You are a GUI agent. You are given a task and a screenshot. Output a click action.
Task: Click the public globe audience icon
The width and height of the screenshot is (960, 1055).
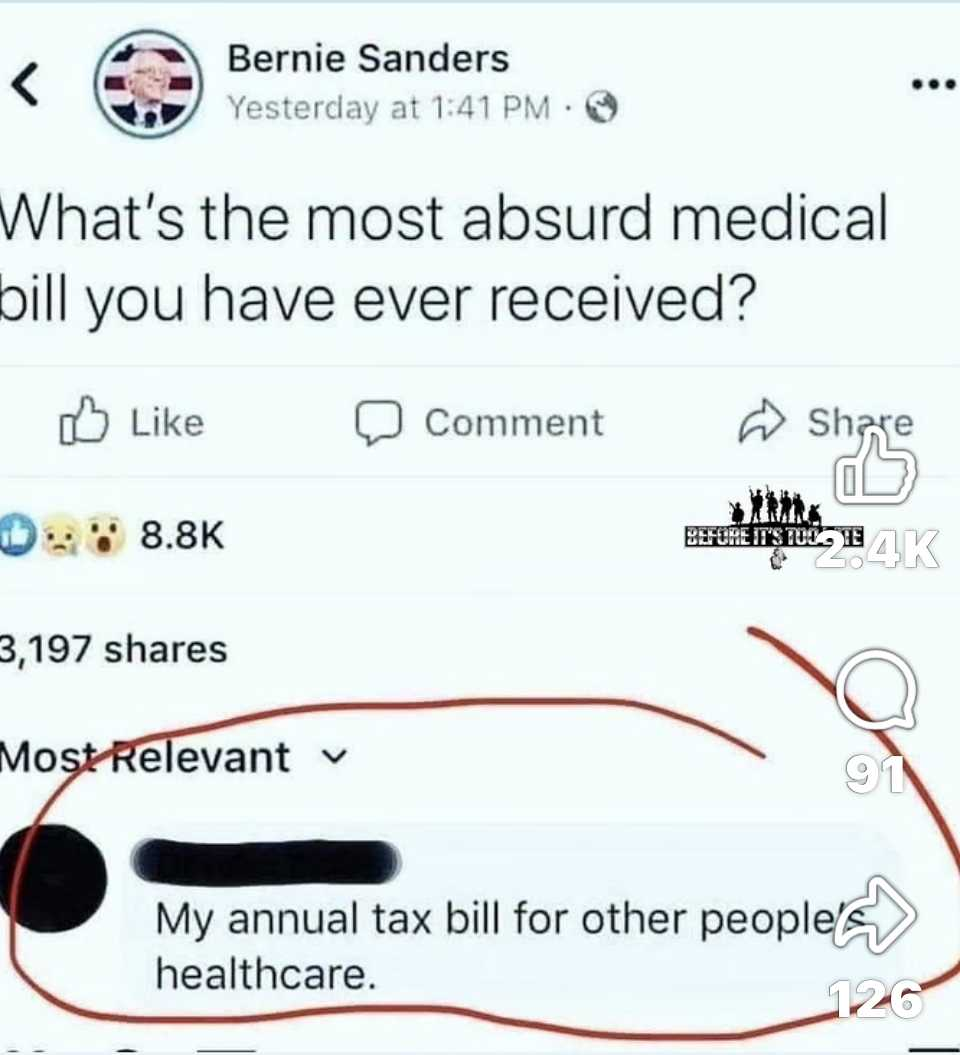601,108
